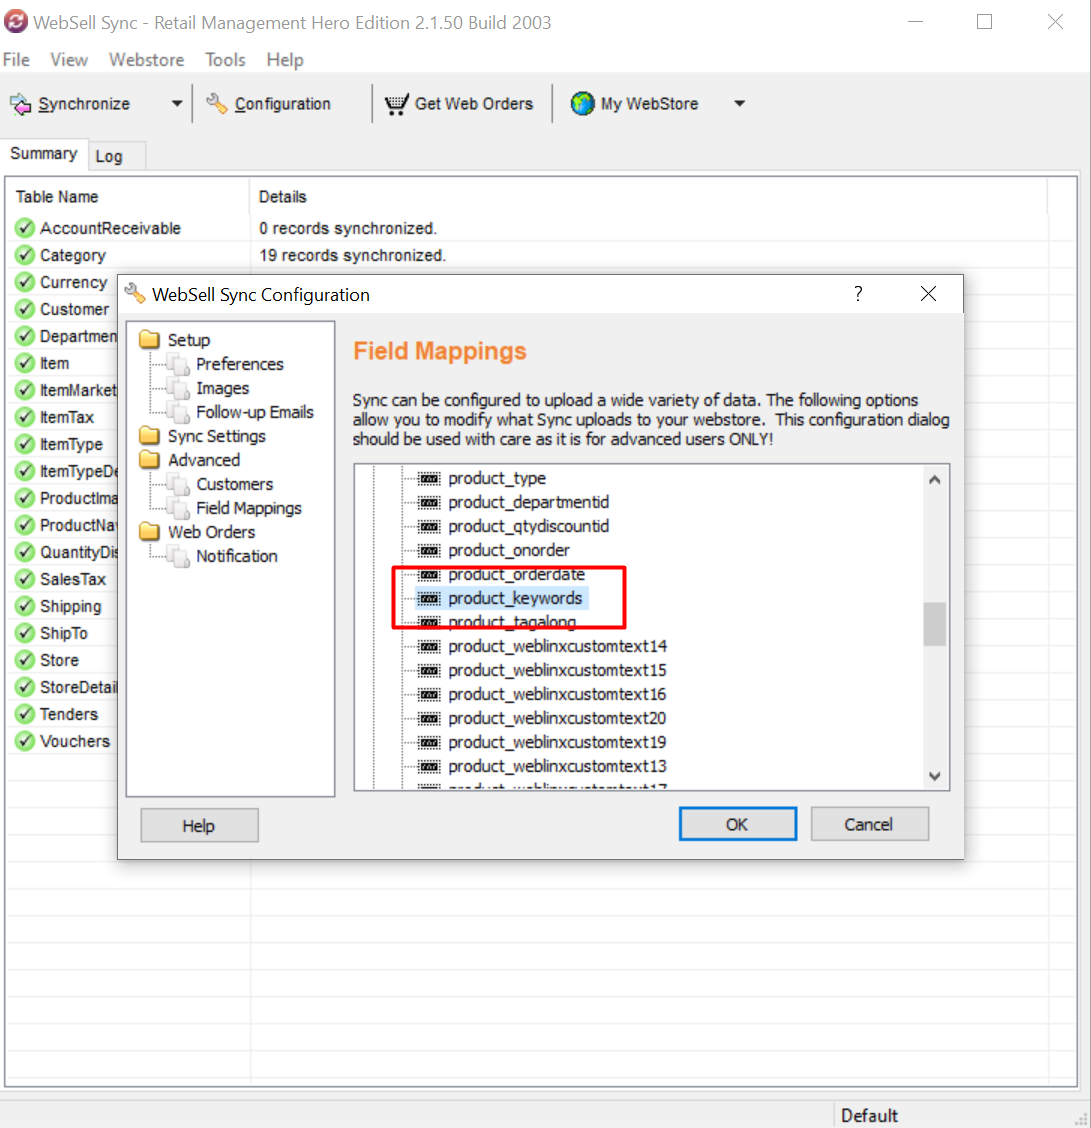Select the product_qtydiscountid field
This screenshot has width=1091, height=1128.
pyautogui.click(x=529, y=527)
